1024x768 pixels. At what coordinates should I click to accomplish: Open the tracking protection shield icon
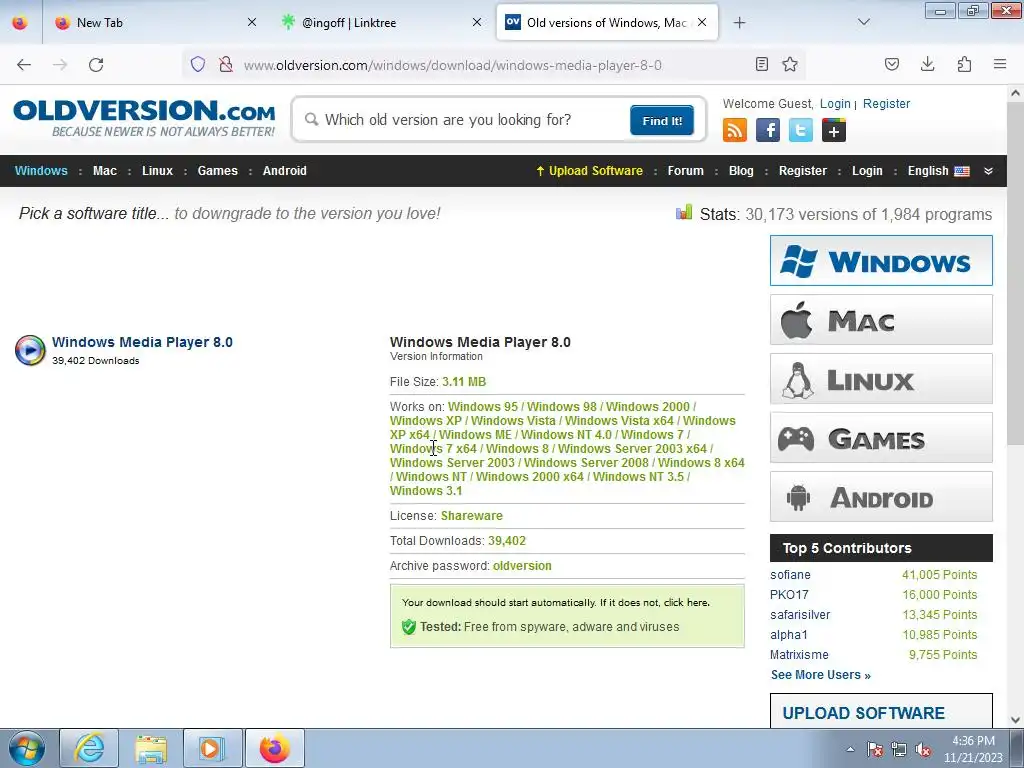coord(198,64)
